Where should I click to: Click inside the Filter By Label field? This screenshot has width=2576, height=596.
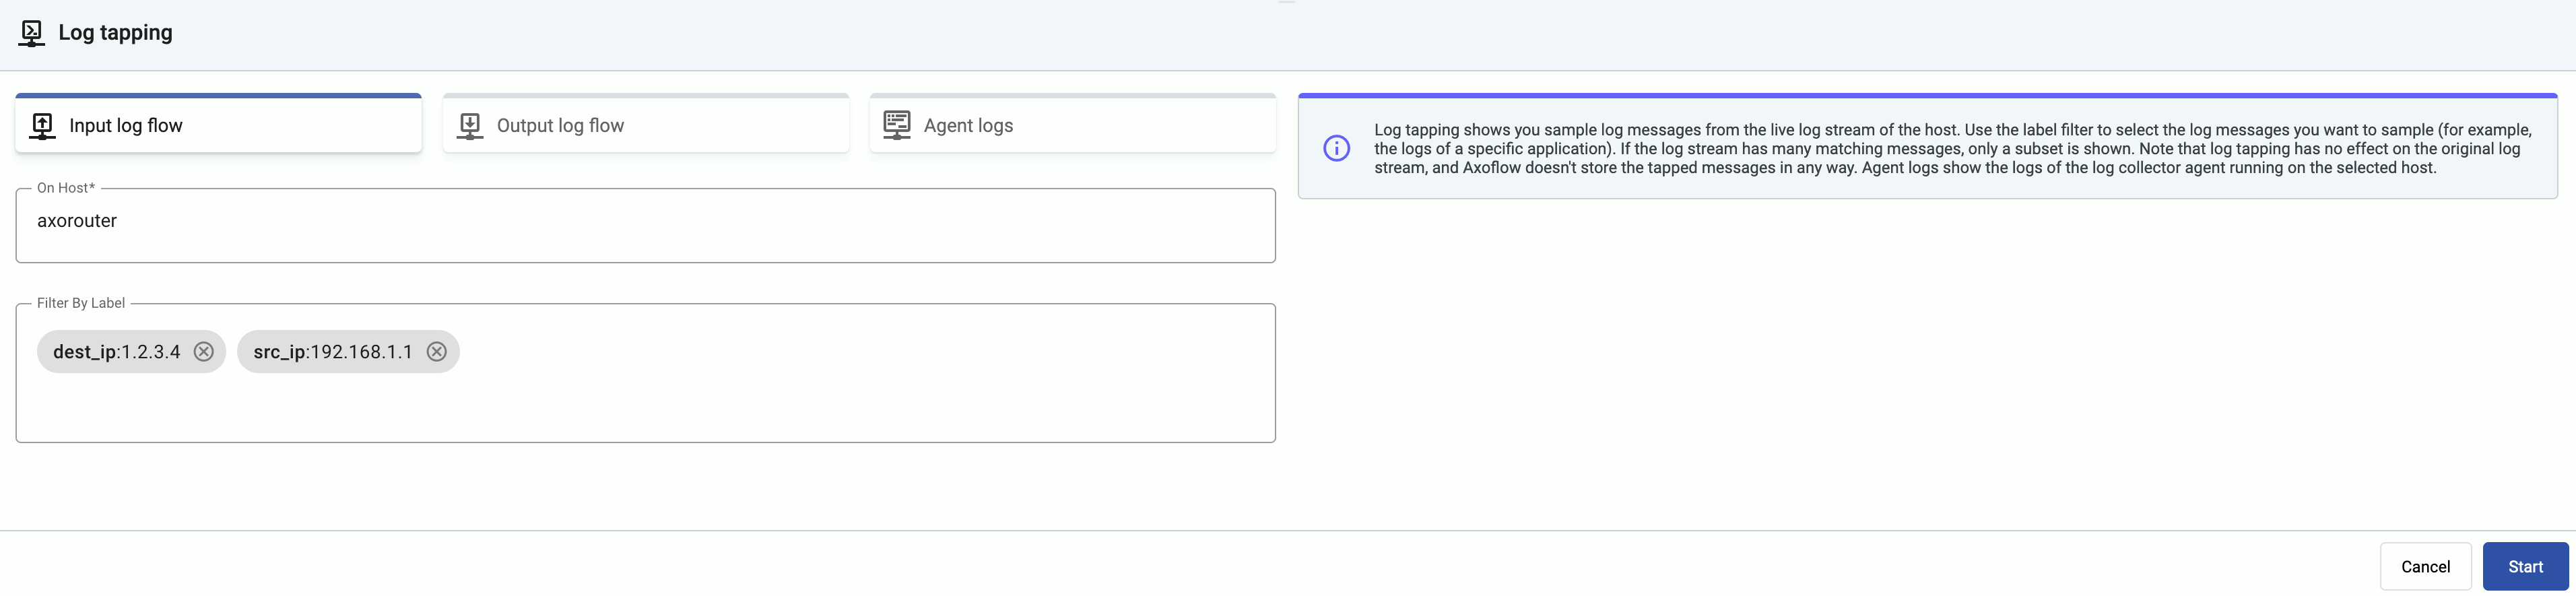(x=646, y=373)
